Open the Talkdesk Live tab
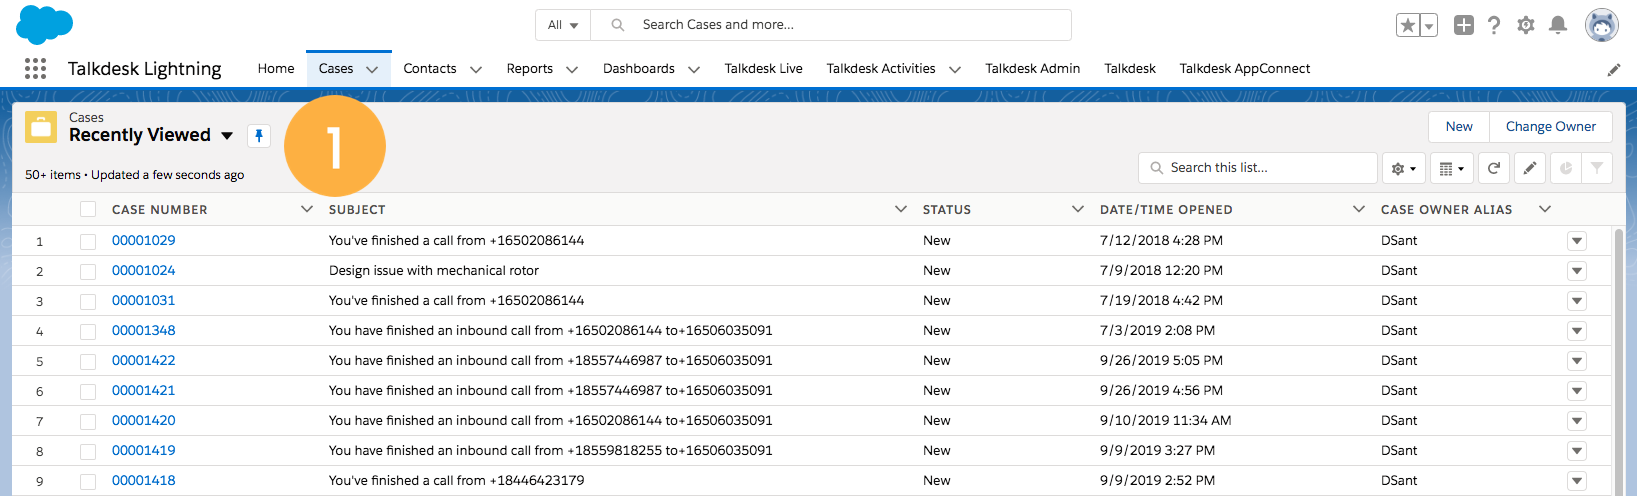 click(764, 69)
